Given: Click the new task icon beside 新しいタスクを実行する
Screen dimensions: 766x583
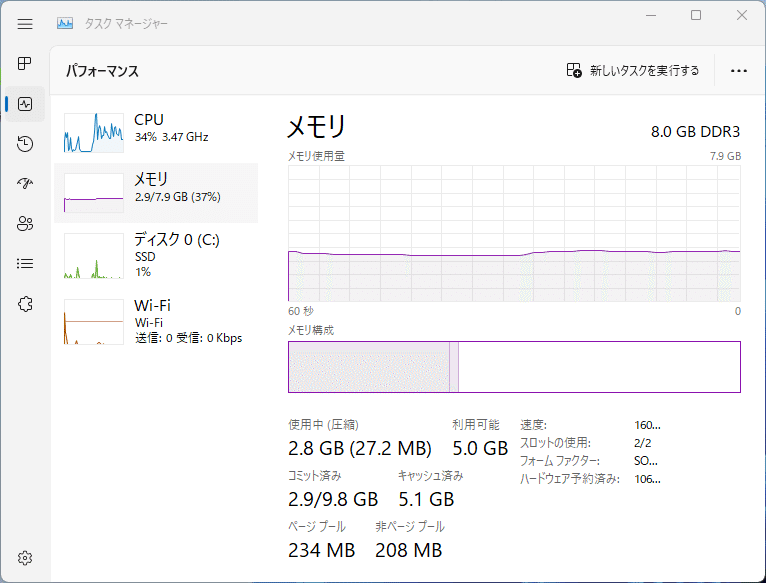Looking at the screenshot, I should tap(574, 70).
